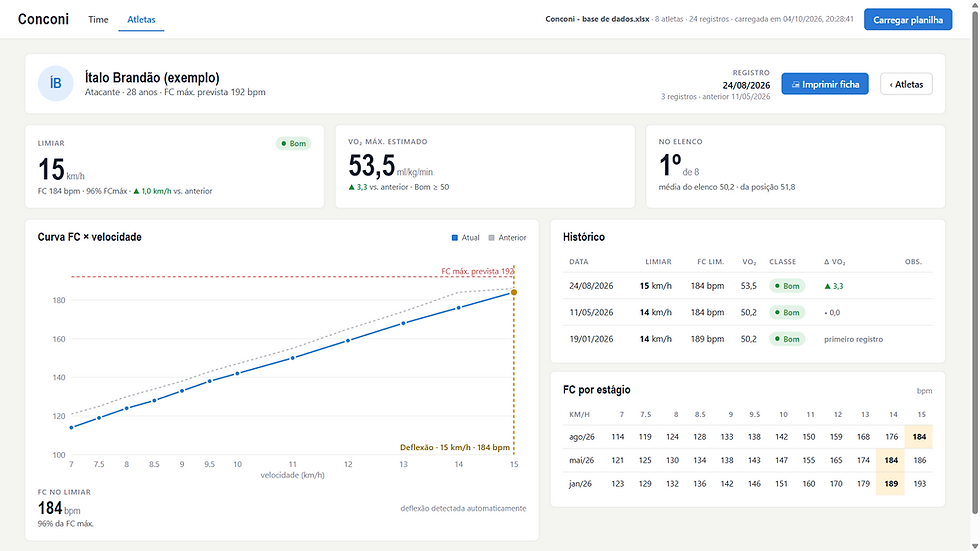Click the blue data point at 13 km/h
Image resolution: width=980 pixels, height=551 pixels.
403,323
